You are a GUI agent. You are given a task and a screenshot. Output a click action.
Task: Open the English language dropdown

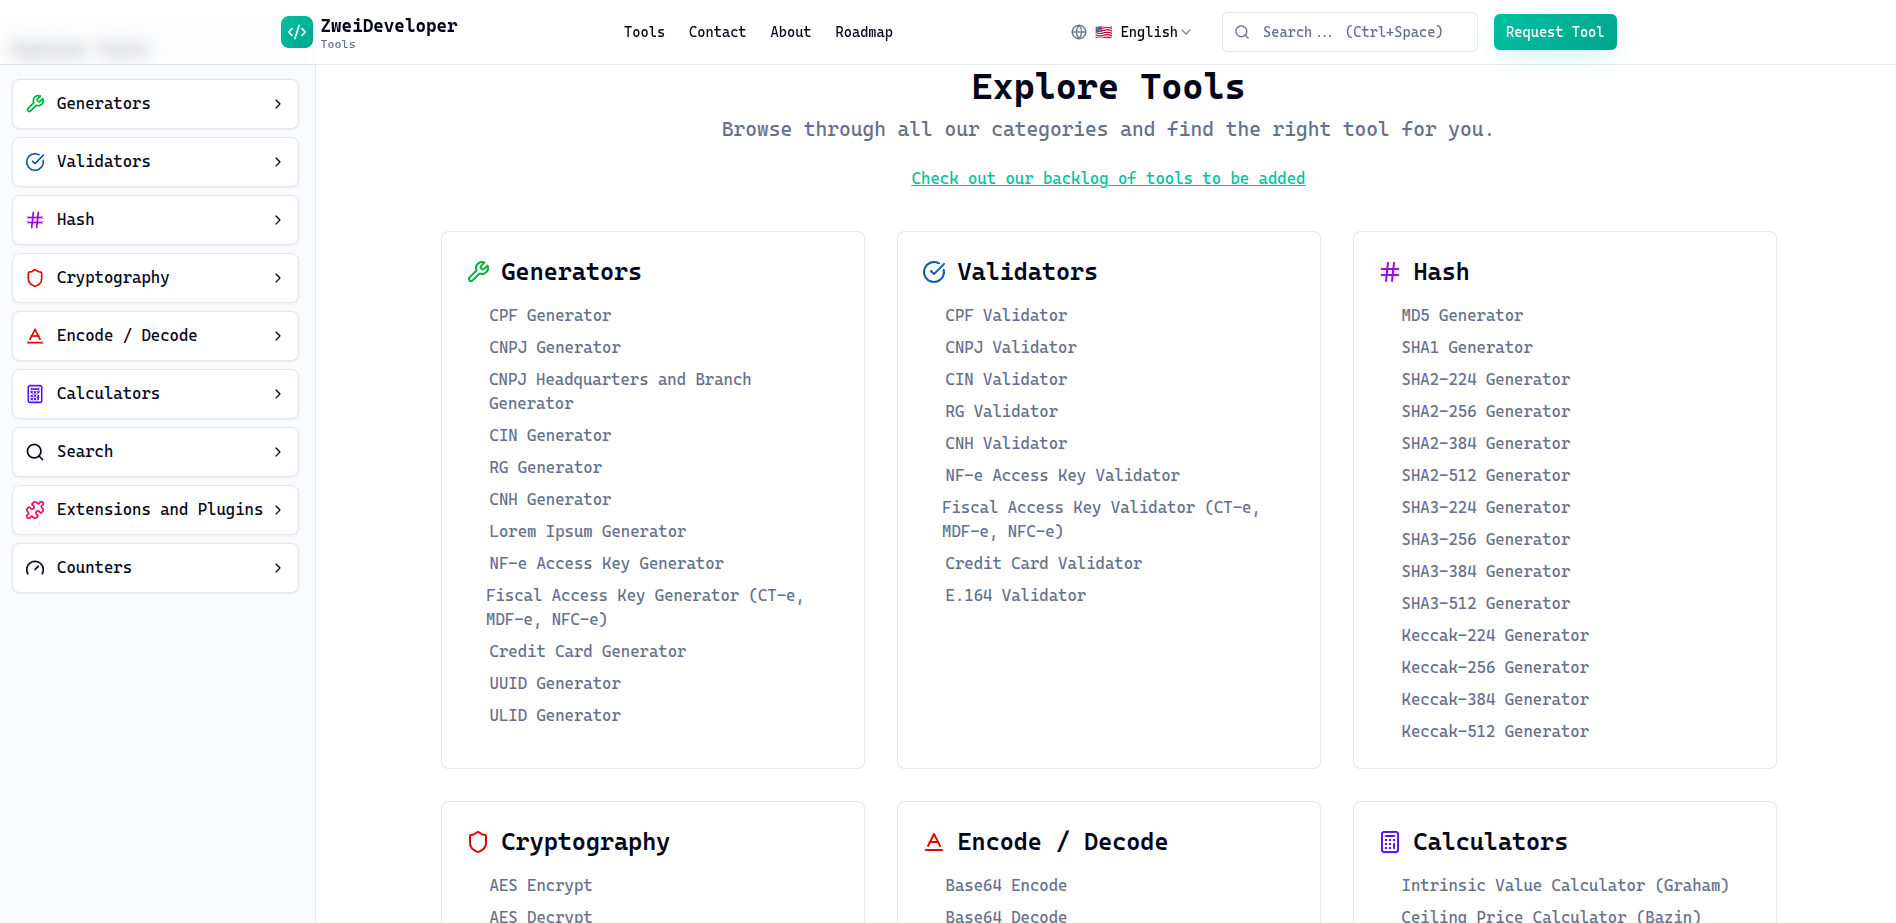1147,31
